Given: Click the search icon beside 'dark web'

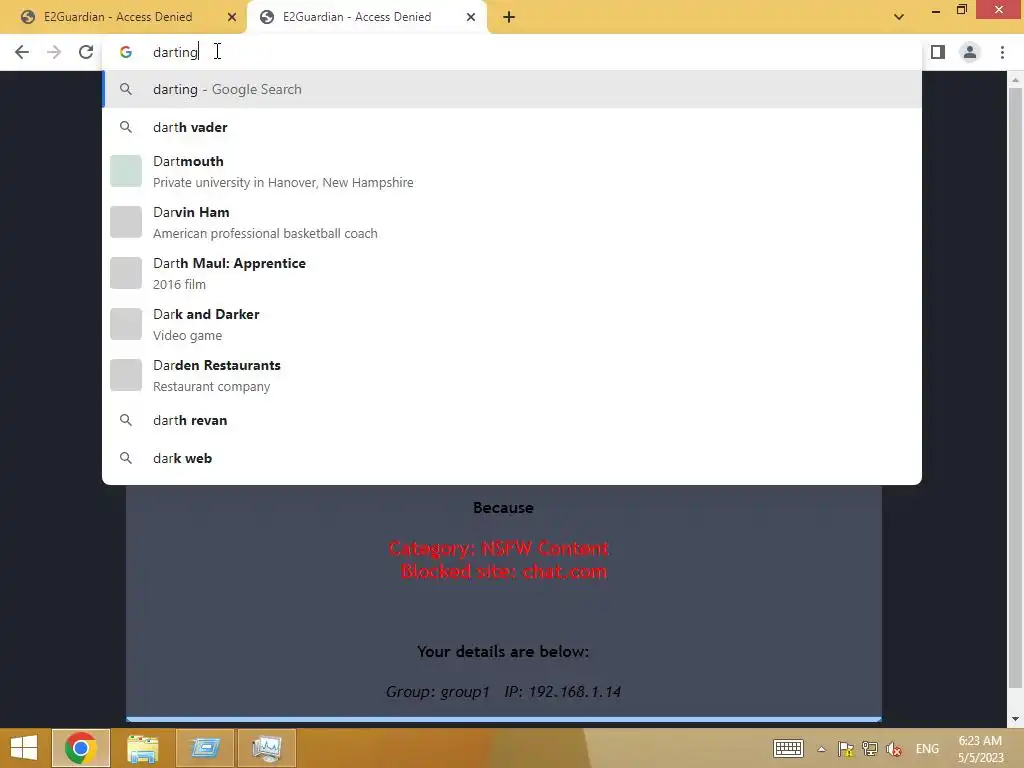Looking at the screenshot, I should click(x=125, y=458).
